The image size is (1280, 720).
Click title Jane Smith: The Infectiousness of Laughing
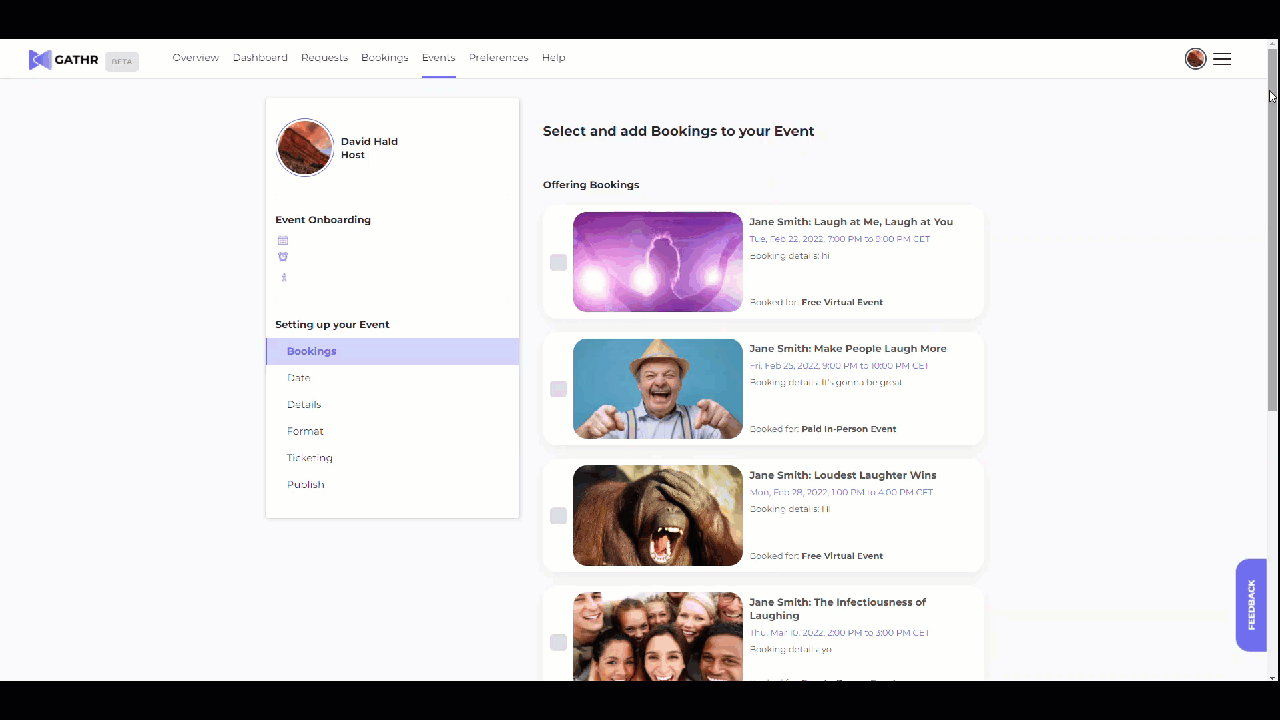[x=838, y=609]
